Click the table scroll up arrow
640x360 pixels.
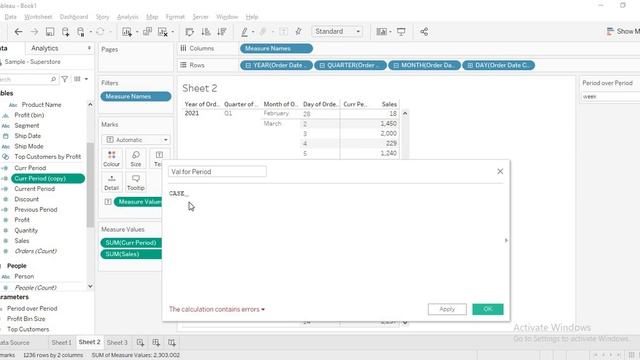coord(405,113)
